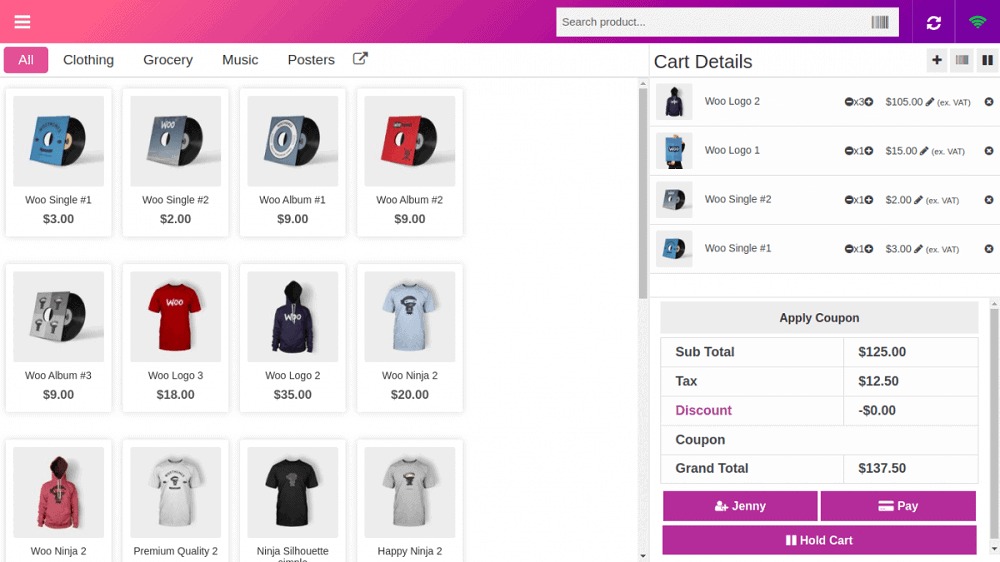
Task: Click barcode icon in search box
Action: (880, 22)
